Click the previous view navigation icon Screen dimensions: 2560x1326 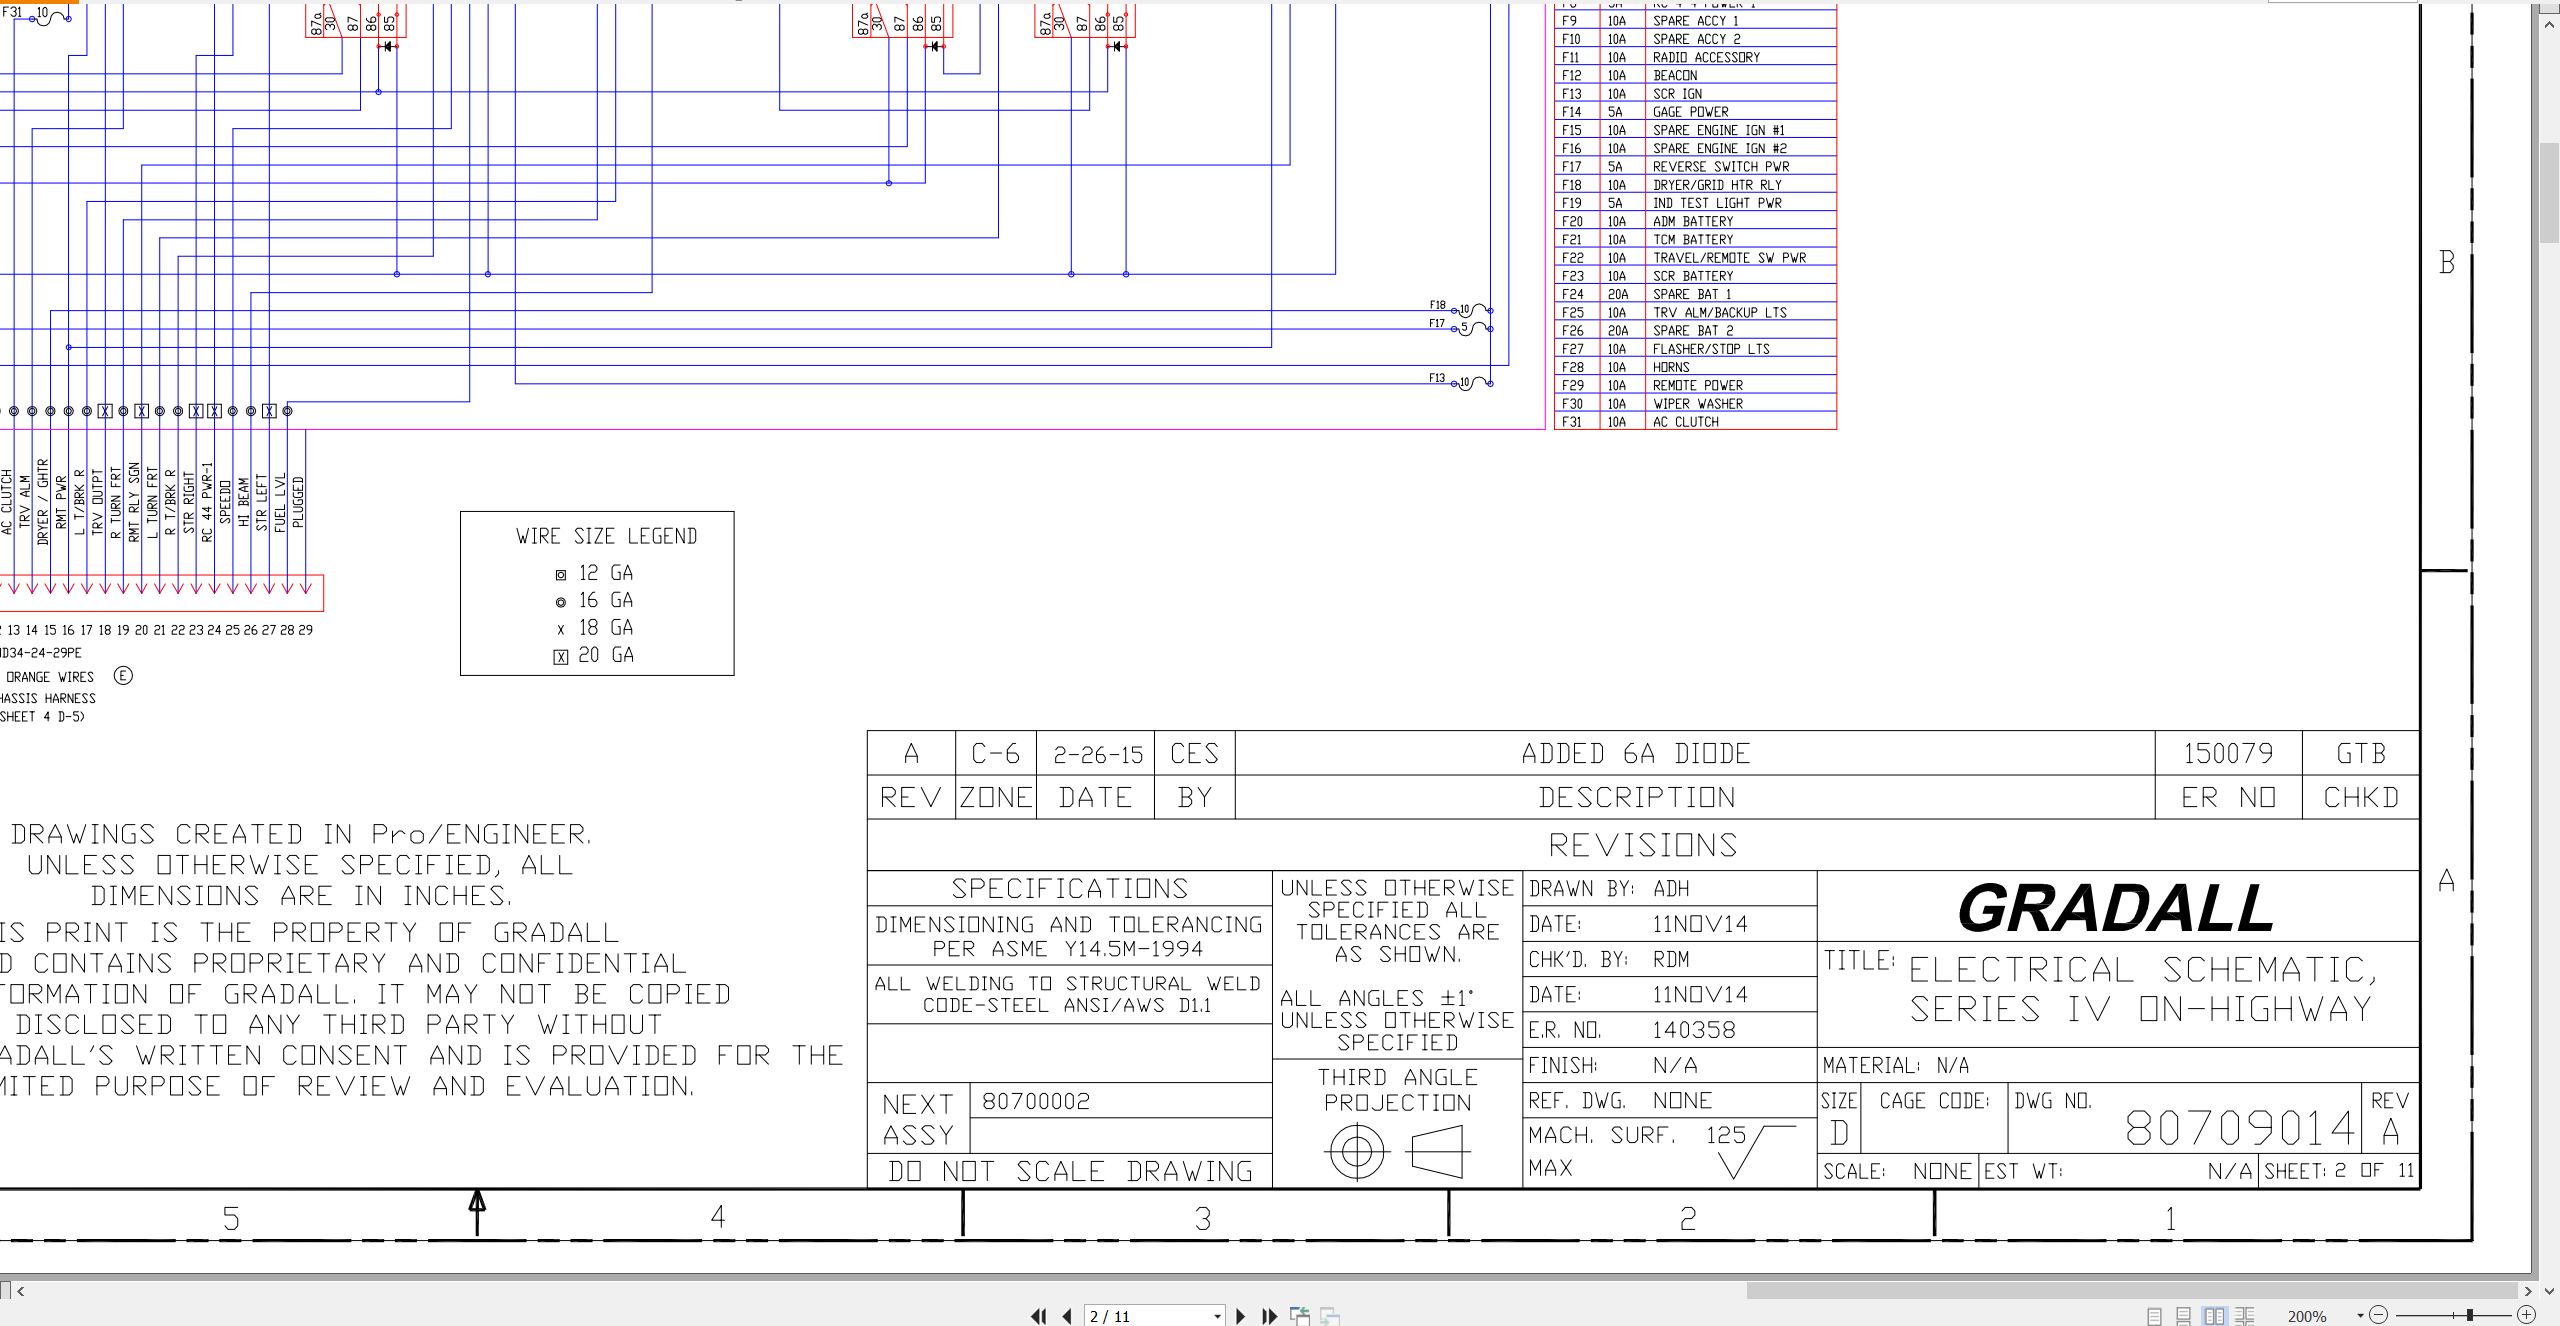coord(1300,1316)
